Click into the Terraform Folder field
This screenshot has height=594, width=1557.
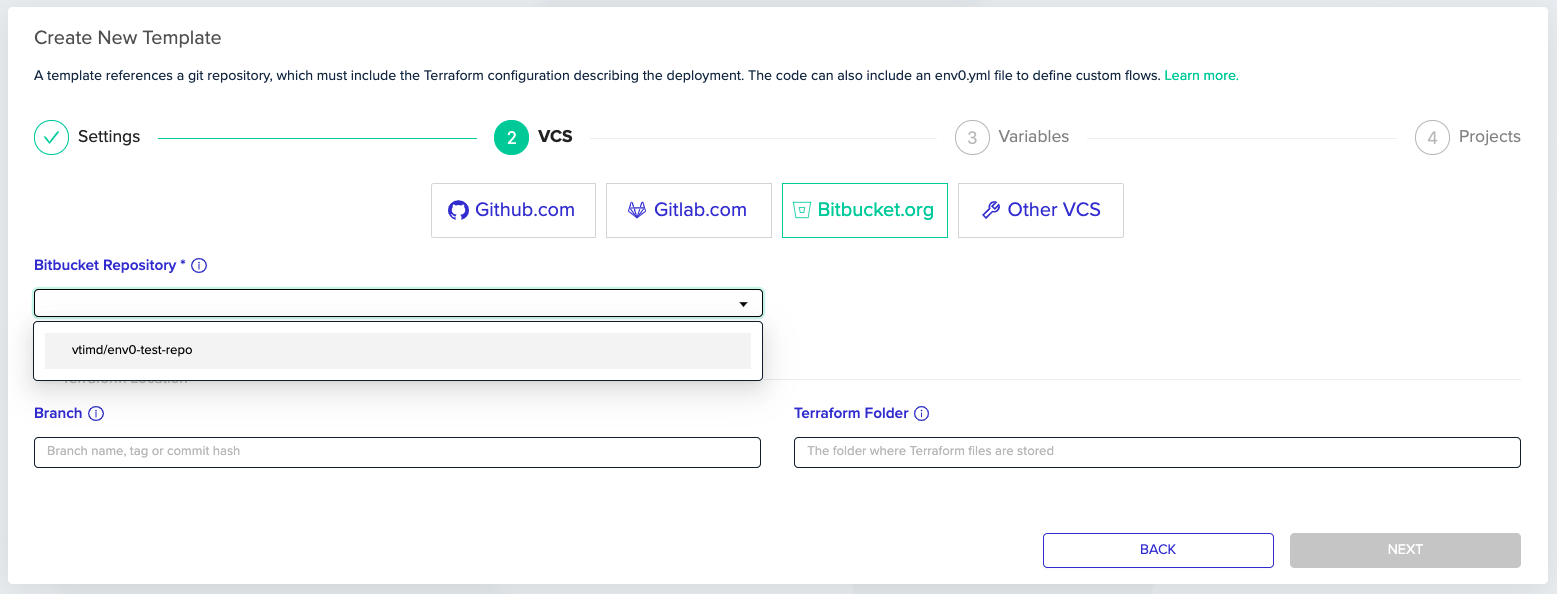(x=1157, y=452)
